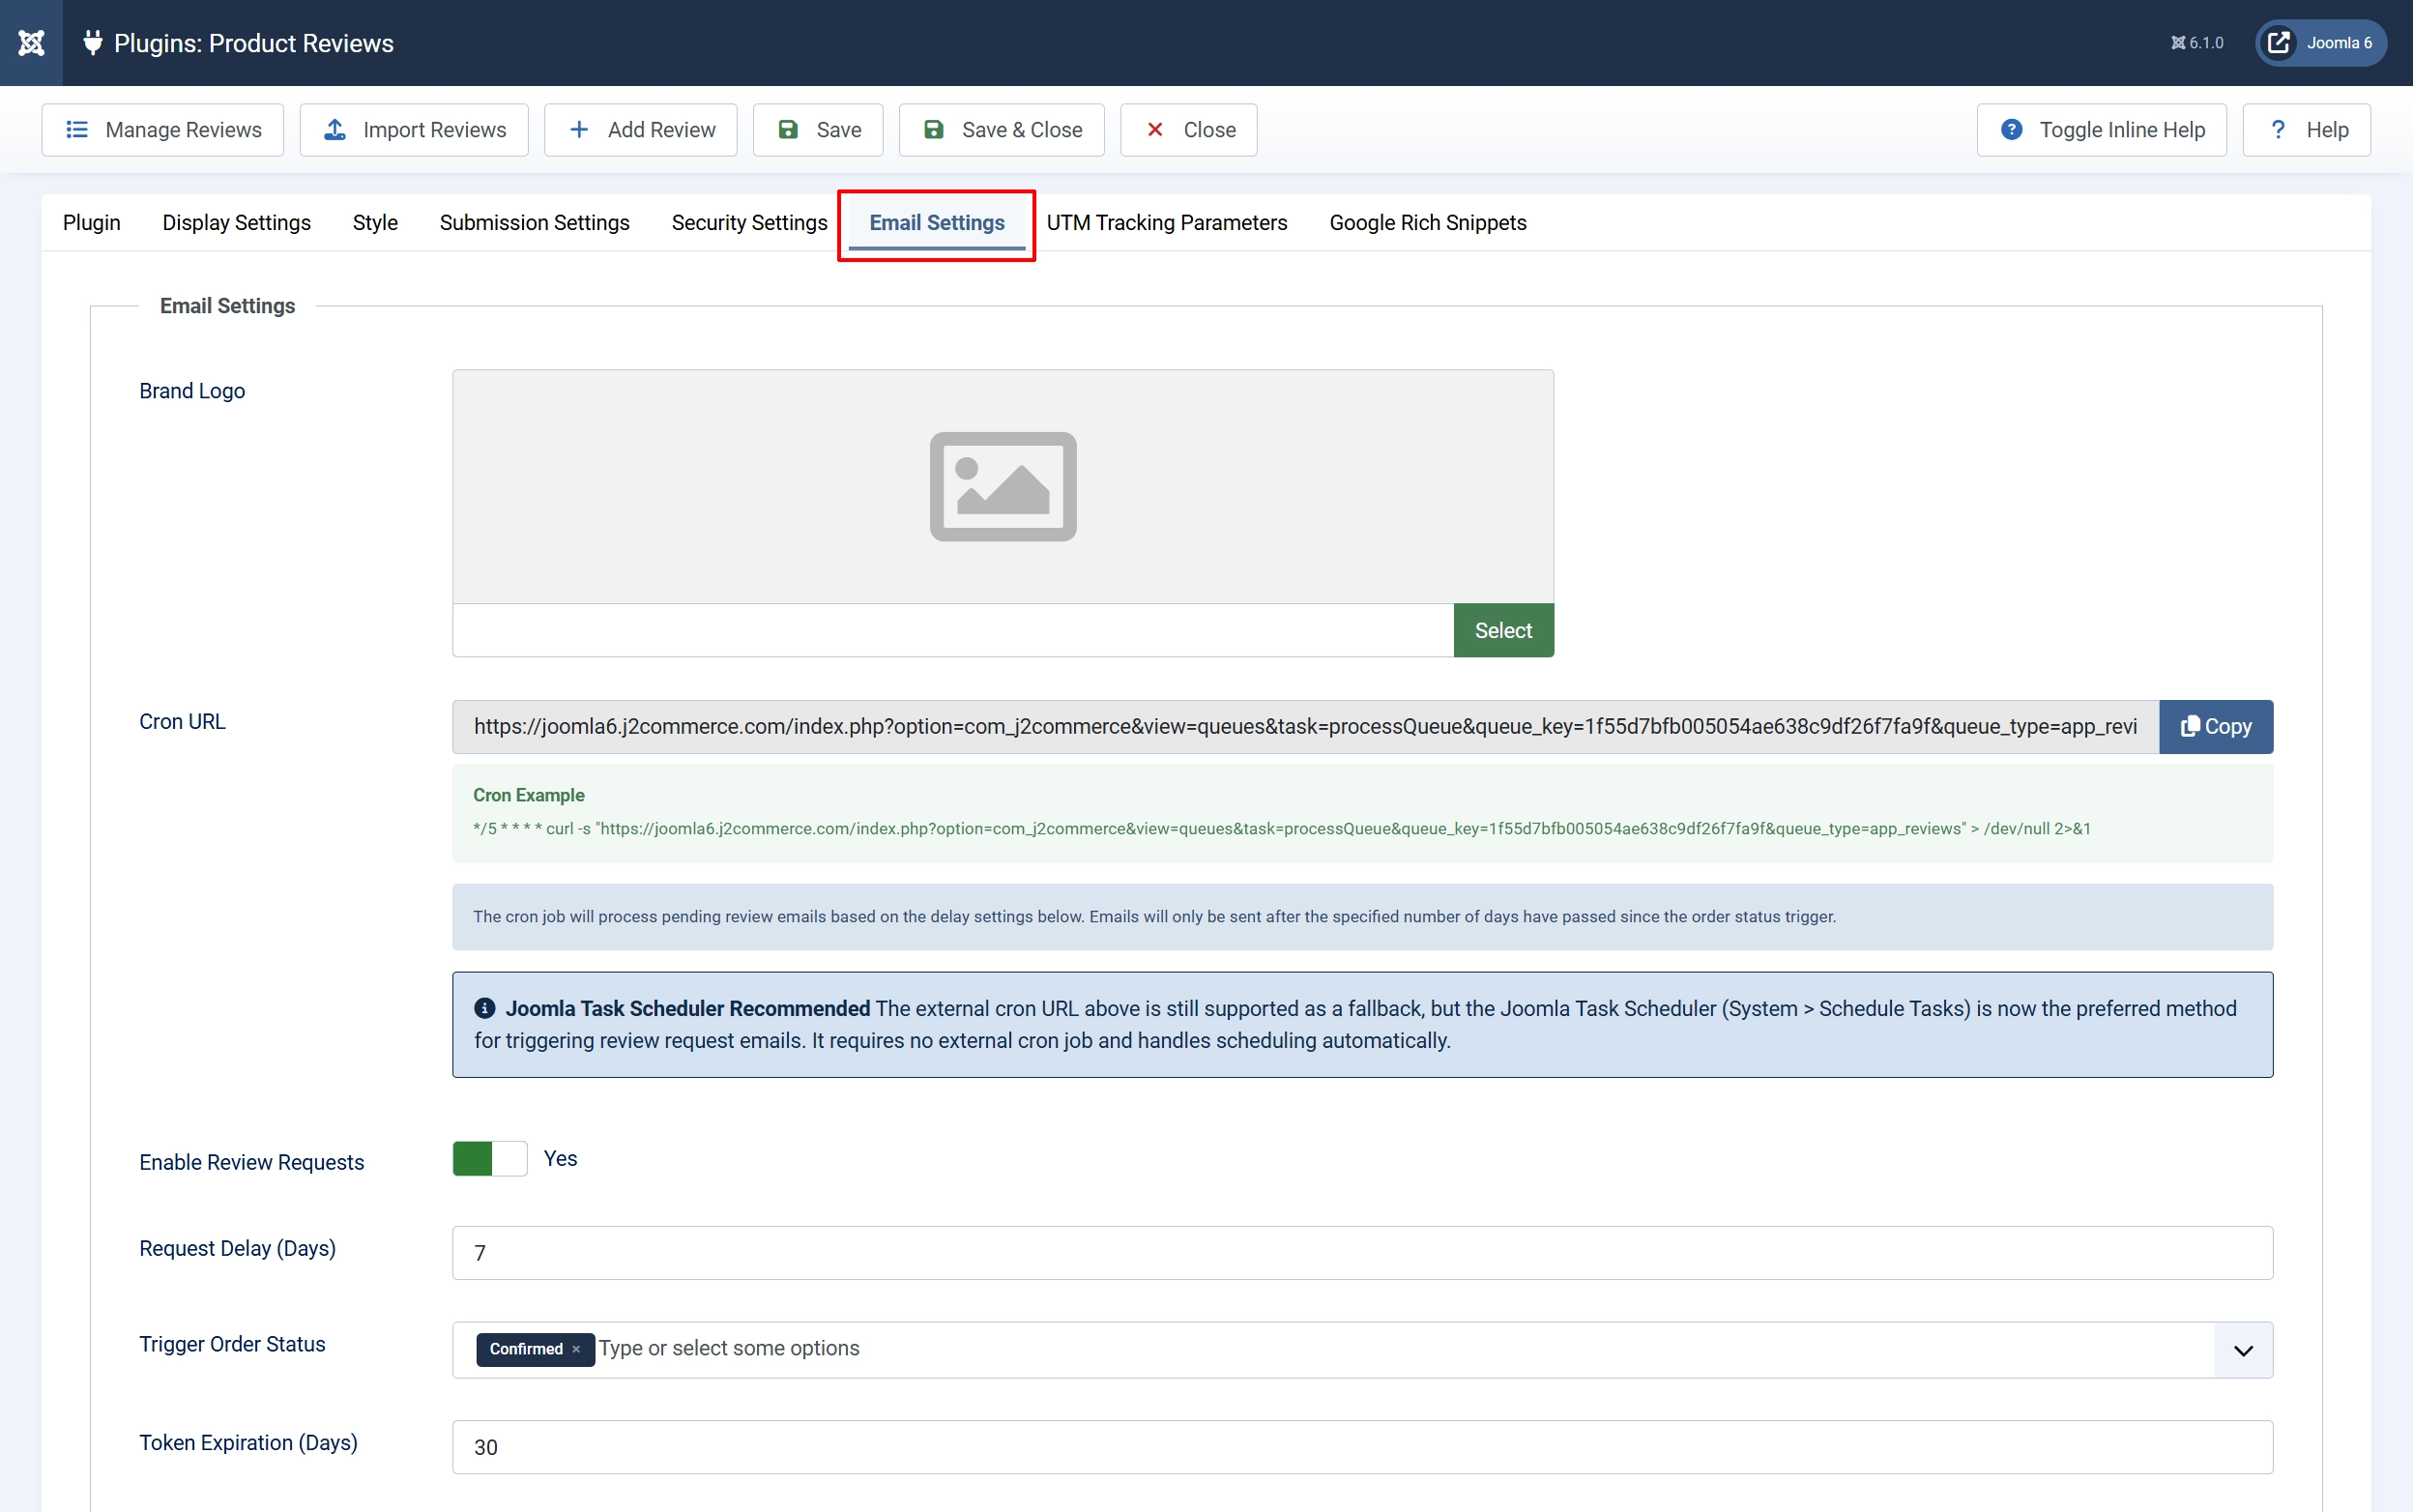Open Security Settings tab
The height and width of the screenshot is (1512, 2413).
coord(749,223)
